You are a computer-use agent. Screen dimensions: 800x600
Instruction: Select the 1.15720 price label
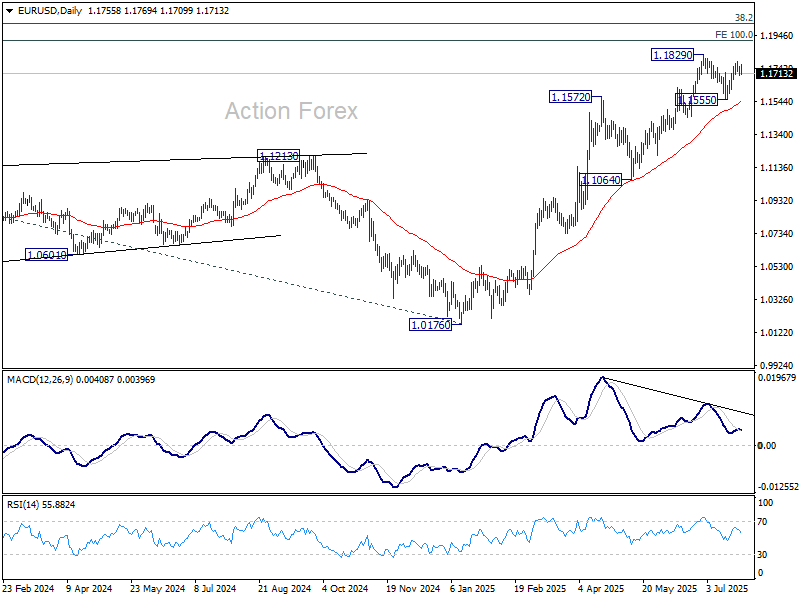pyautogui.click(x=570, y=97)
